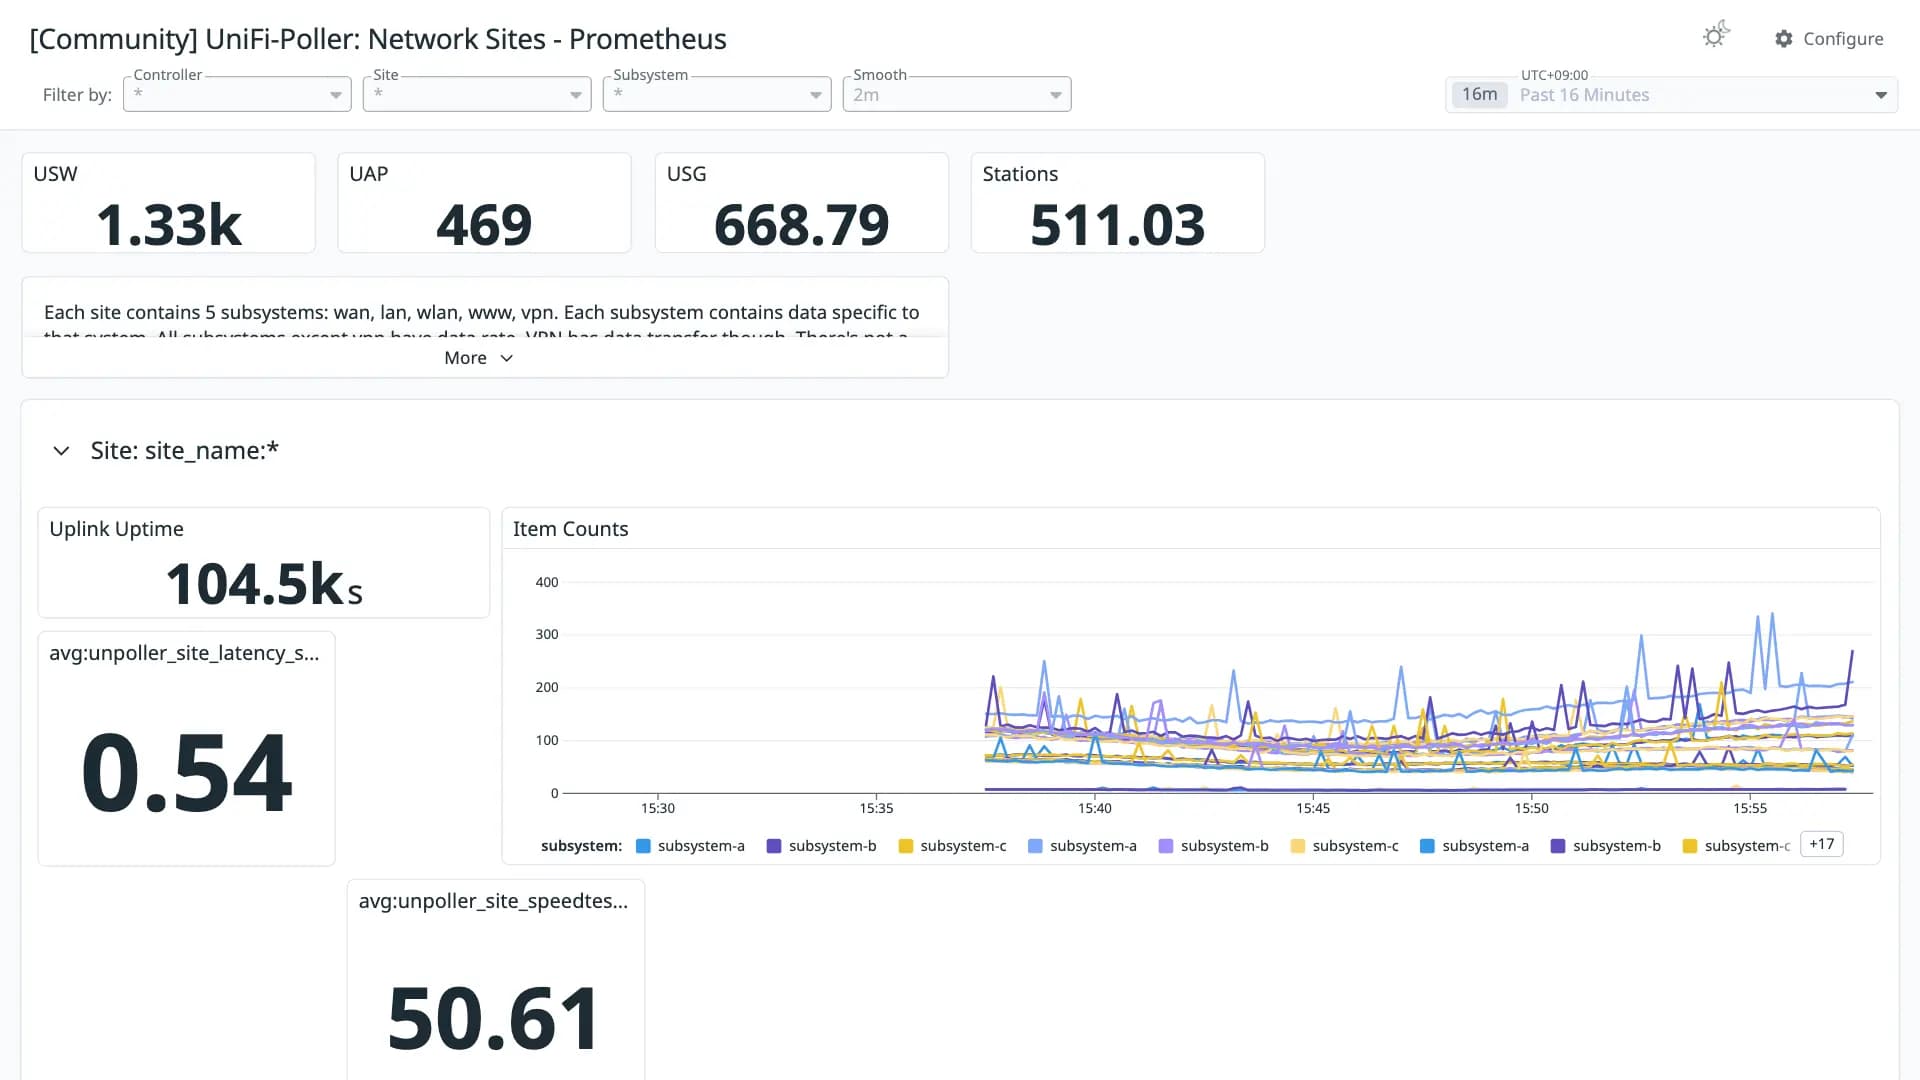Click the UAP widget value 469

[484, 225]
